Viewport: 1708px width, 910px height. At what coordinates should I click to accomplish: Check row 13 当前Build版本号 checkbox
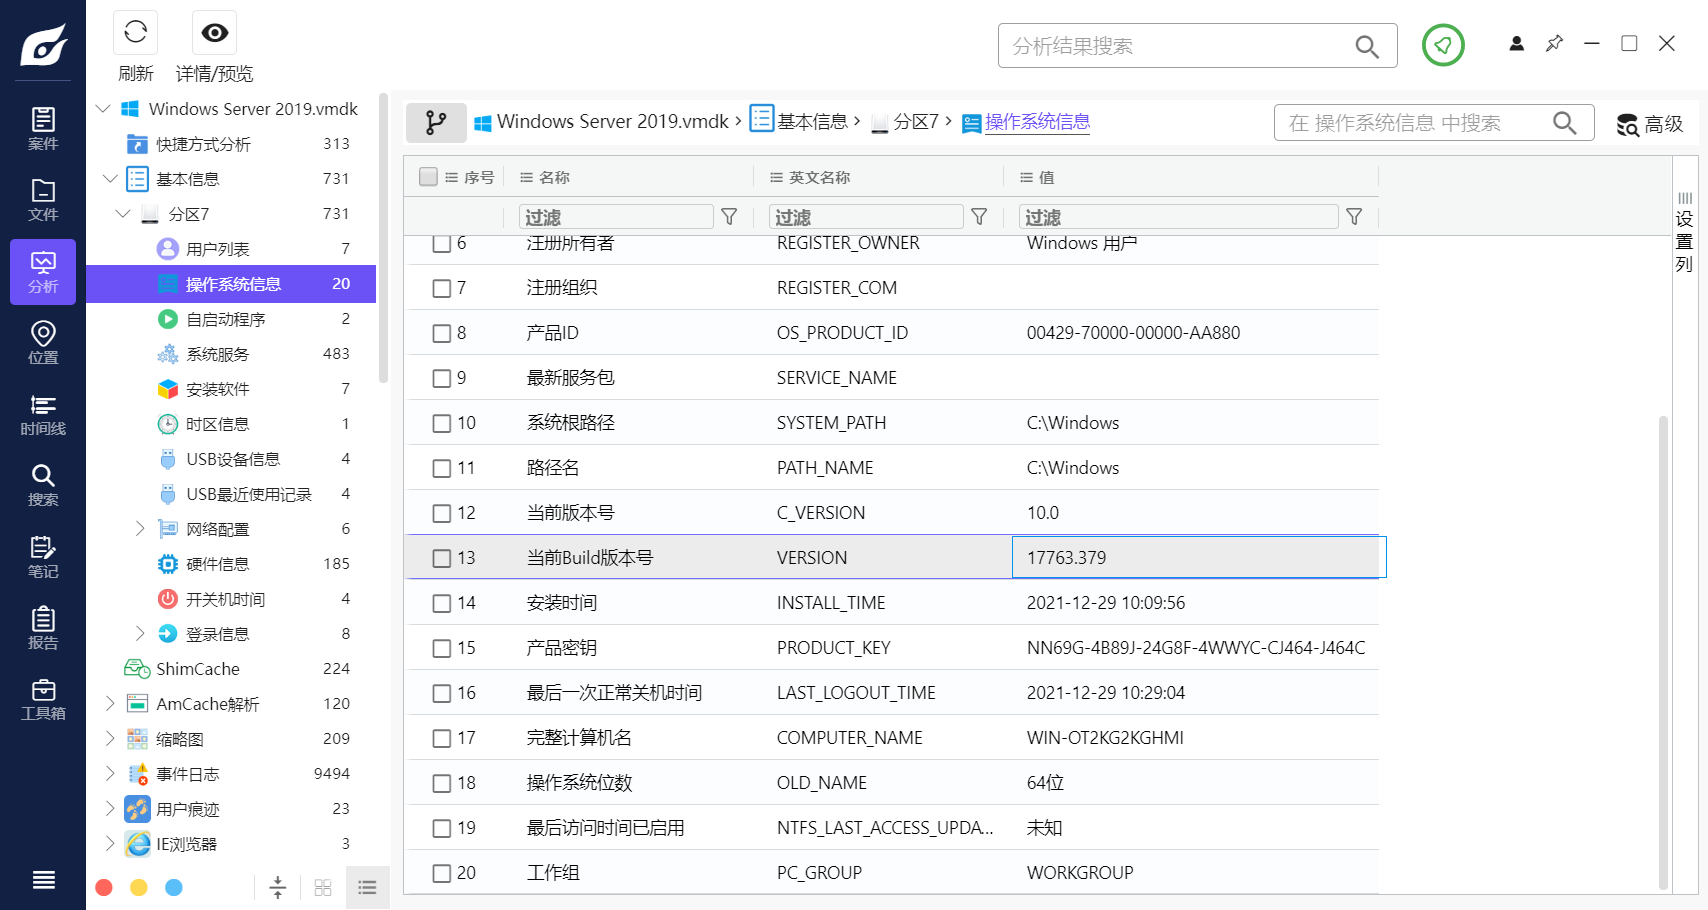click(441, 558)
